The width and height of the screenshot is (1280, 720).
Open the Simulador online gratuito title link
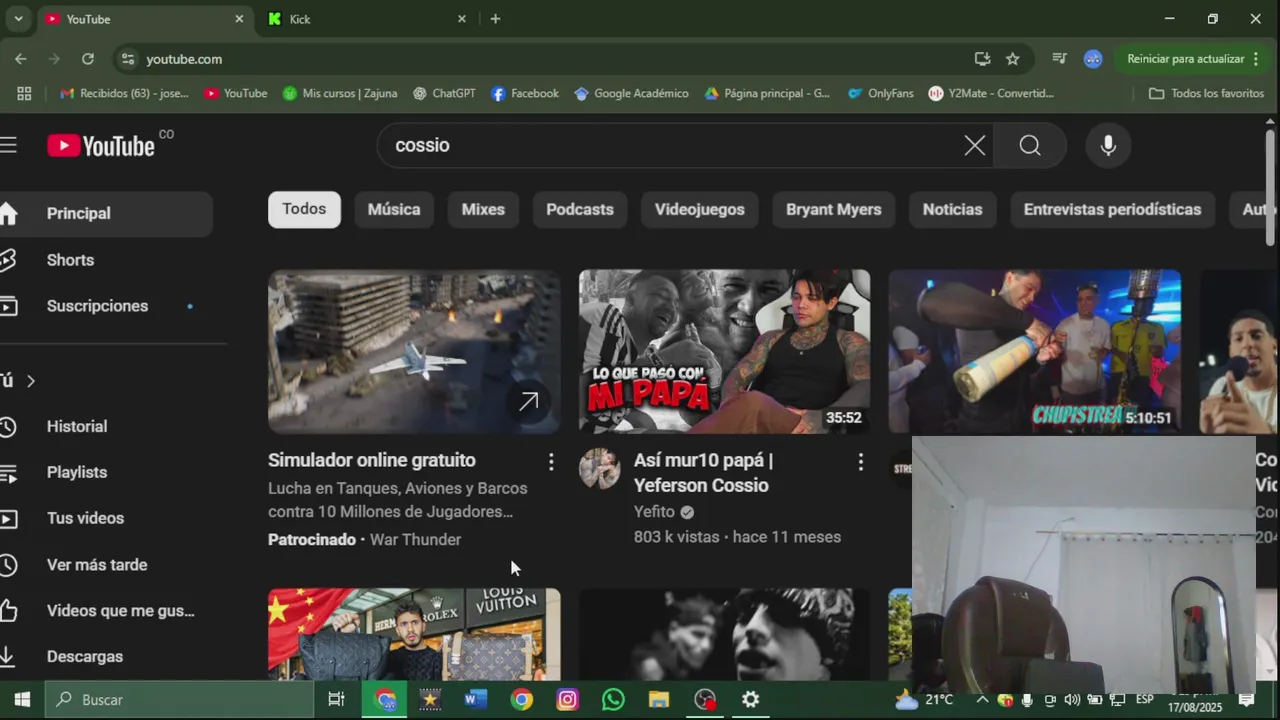[x=372, y=460]
